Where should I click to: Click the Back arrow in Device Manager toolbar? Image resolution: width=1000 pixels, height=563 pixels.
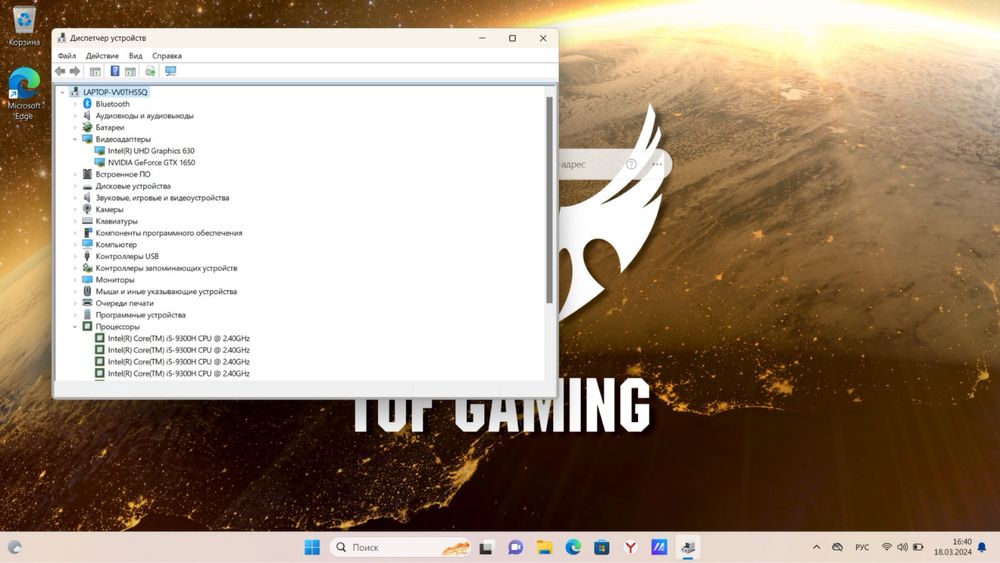60,71
